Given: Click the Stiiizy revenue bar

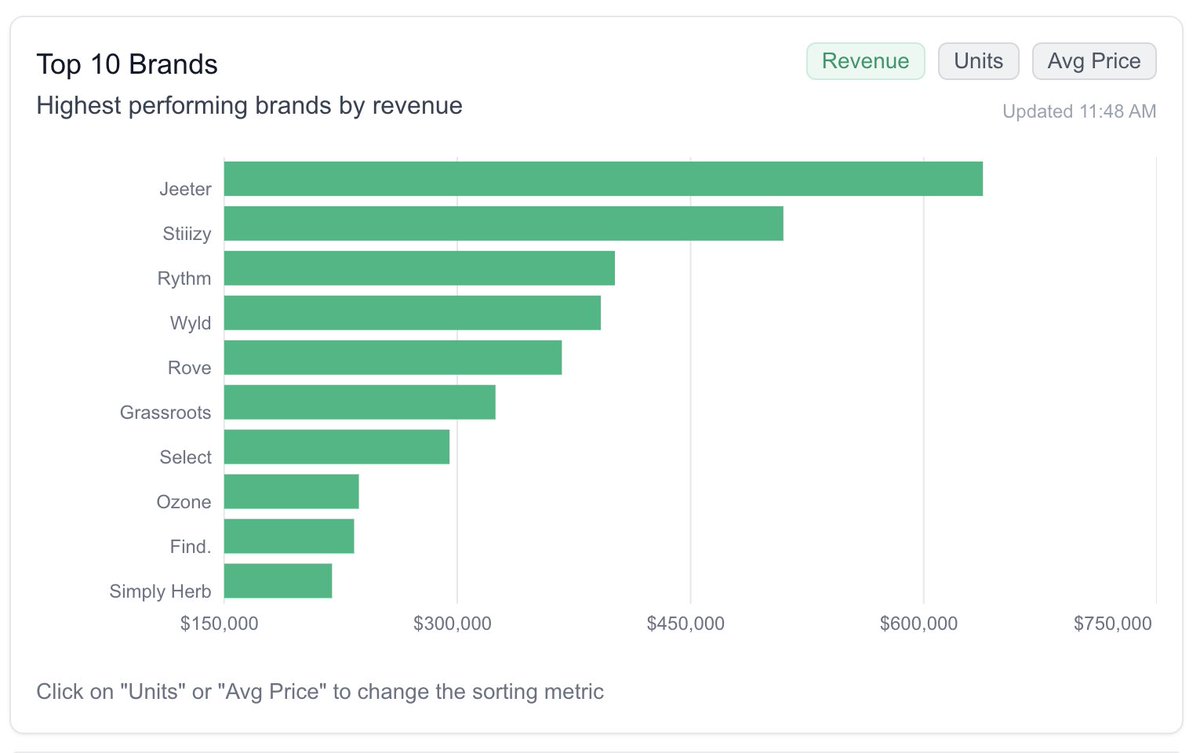Looking at the screenshot, I should tap(503, 224).
